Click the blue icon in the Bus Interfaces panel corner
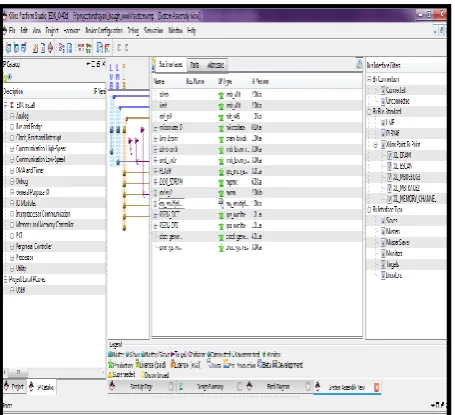 (x=359, y=64)
